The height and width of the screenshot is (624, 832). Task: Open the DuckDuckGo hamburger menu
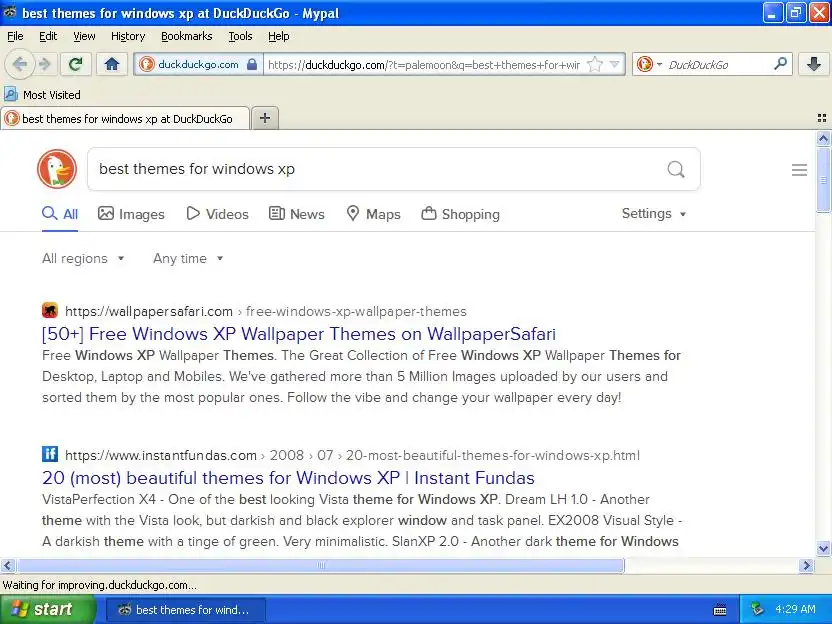click(799, 170)
